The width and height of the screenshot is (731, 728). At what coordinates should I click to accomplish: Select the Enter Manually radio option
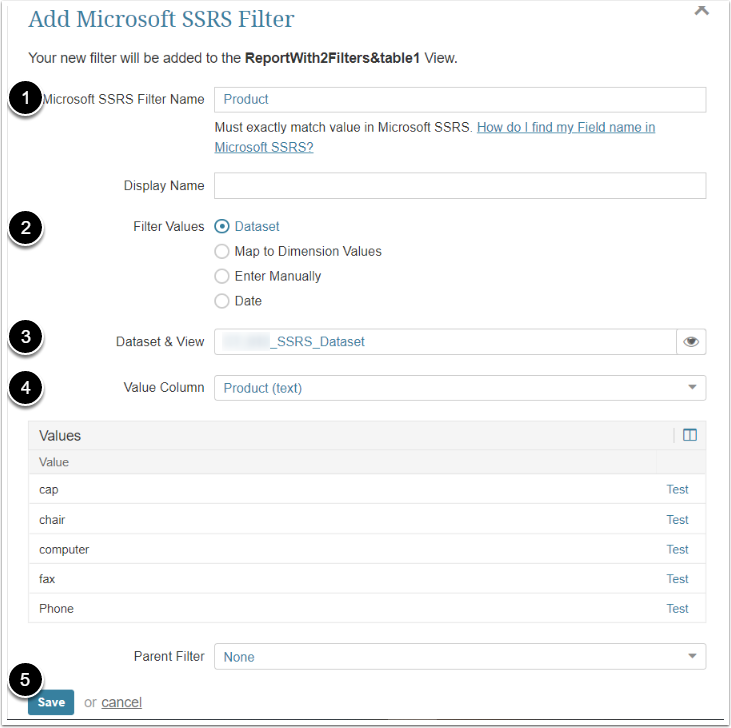coord(222,276)
